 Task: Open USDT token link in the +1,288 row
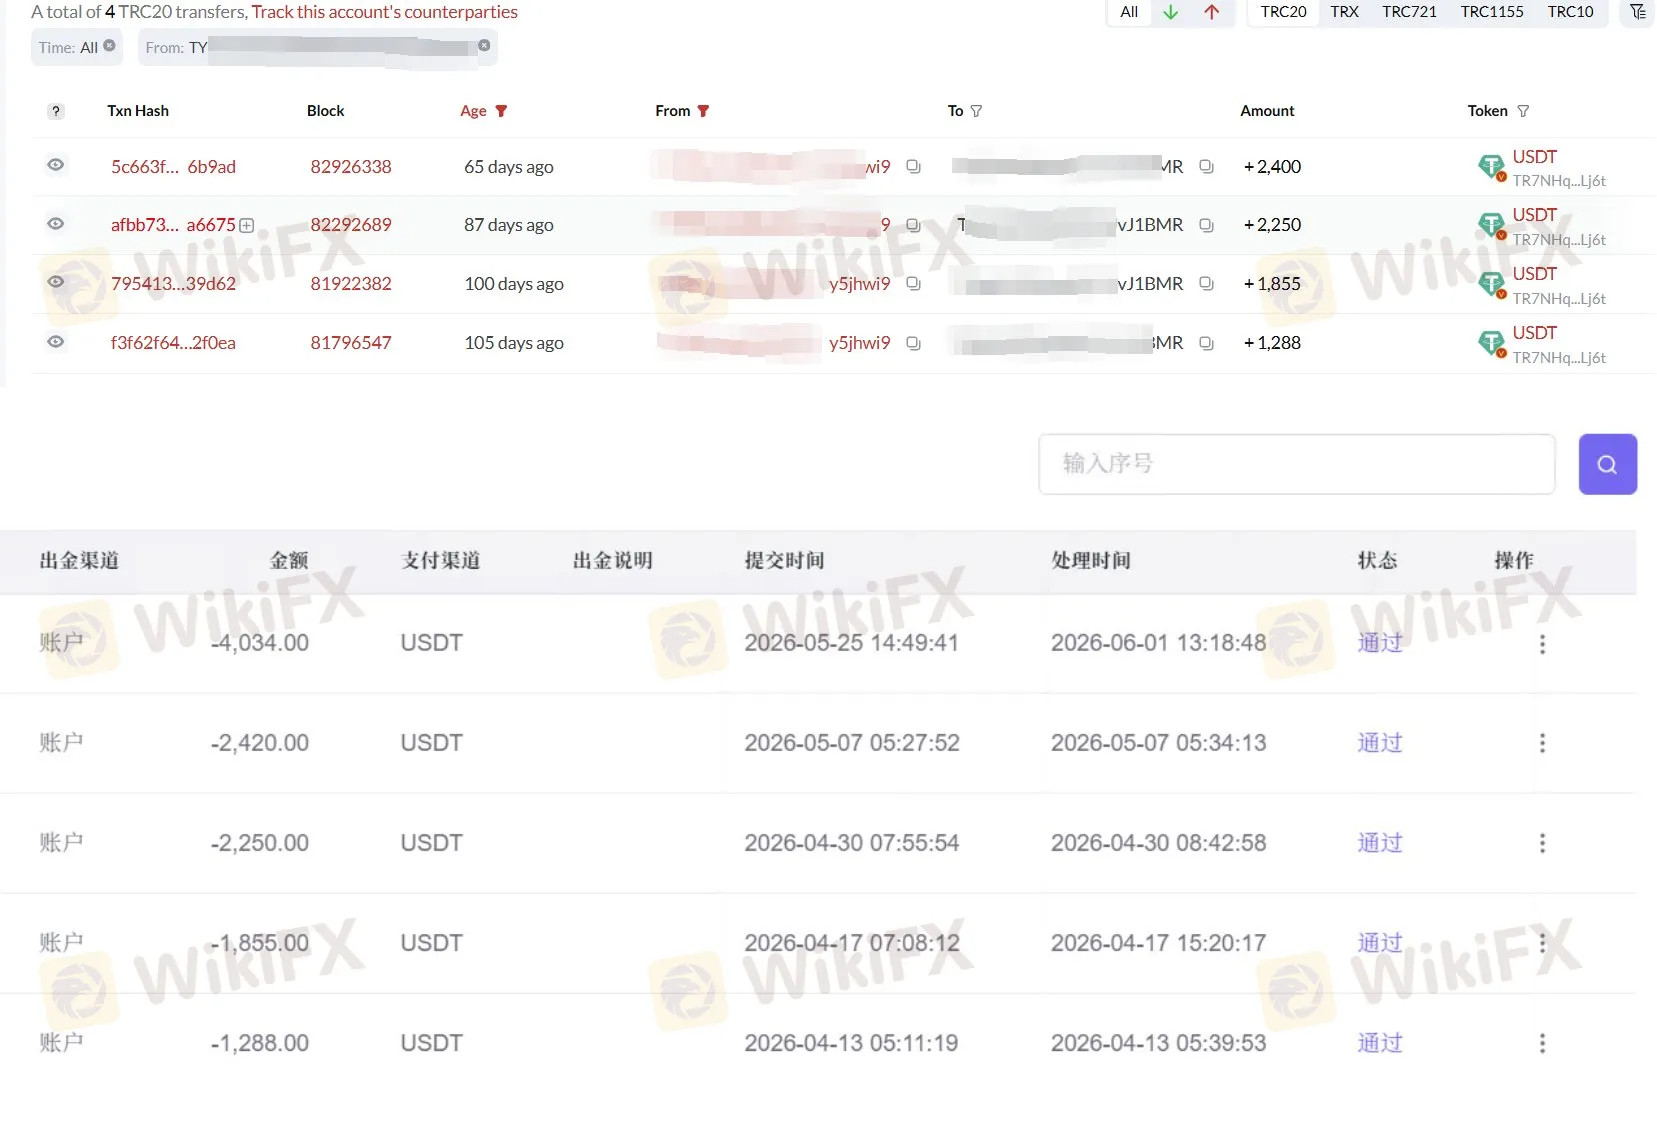pos(1534,333)
